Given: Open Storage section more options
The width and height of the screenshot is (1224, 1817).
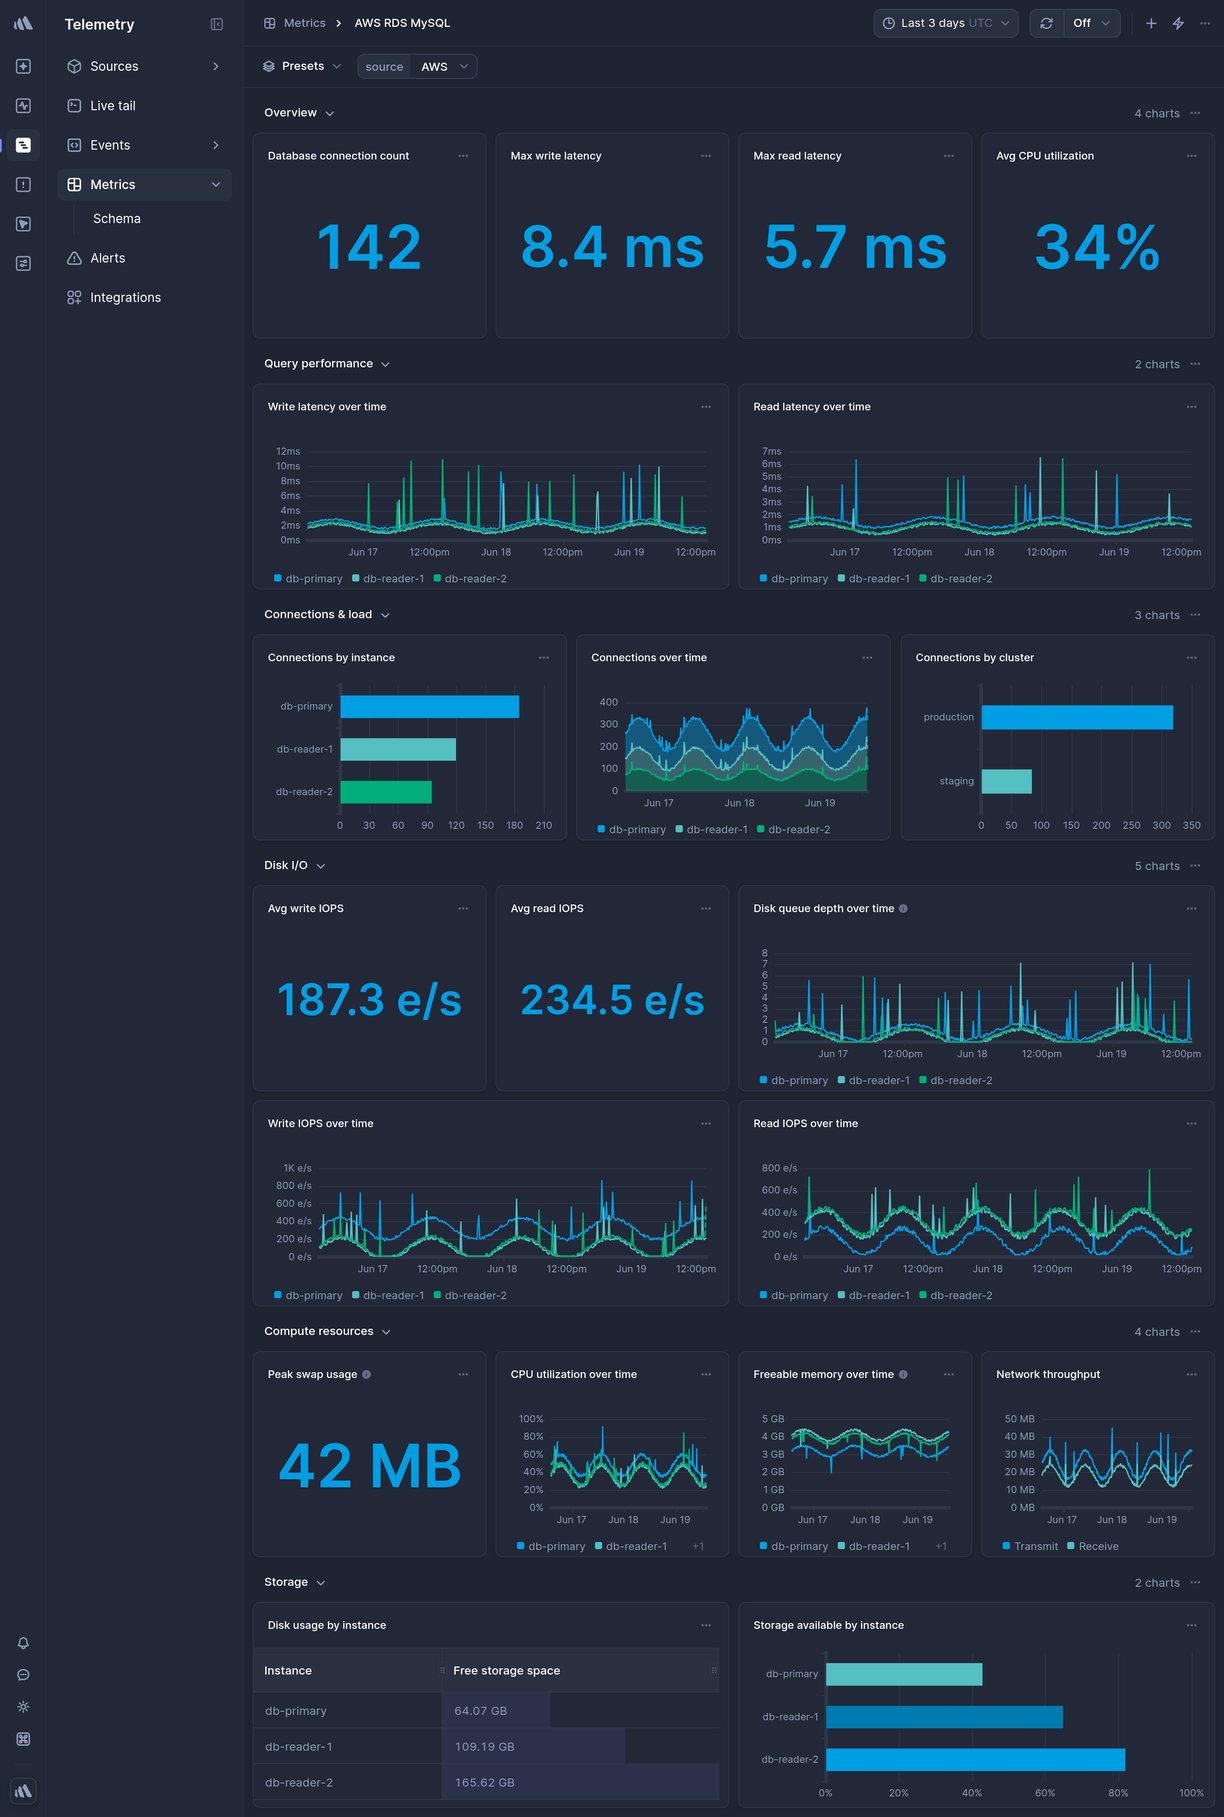Looking at the screenshot, I should pos(1195,1582).
